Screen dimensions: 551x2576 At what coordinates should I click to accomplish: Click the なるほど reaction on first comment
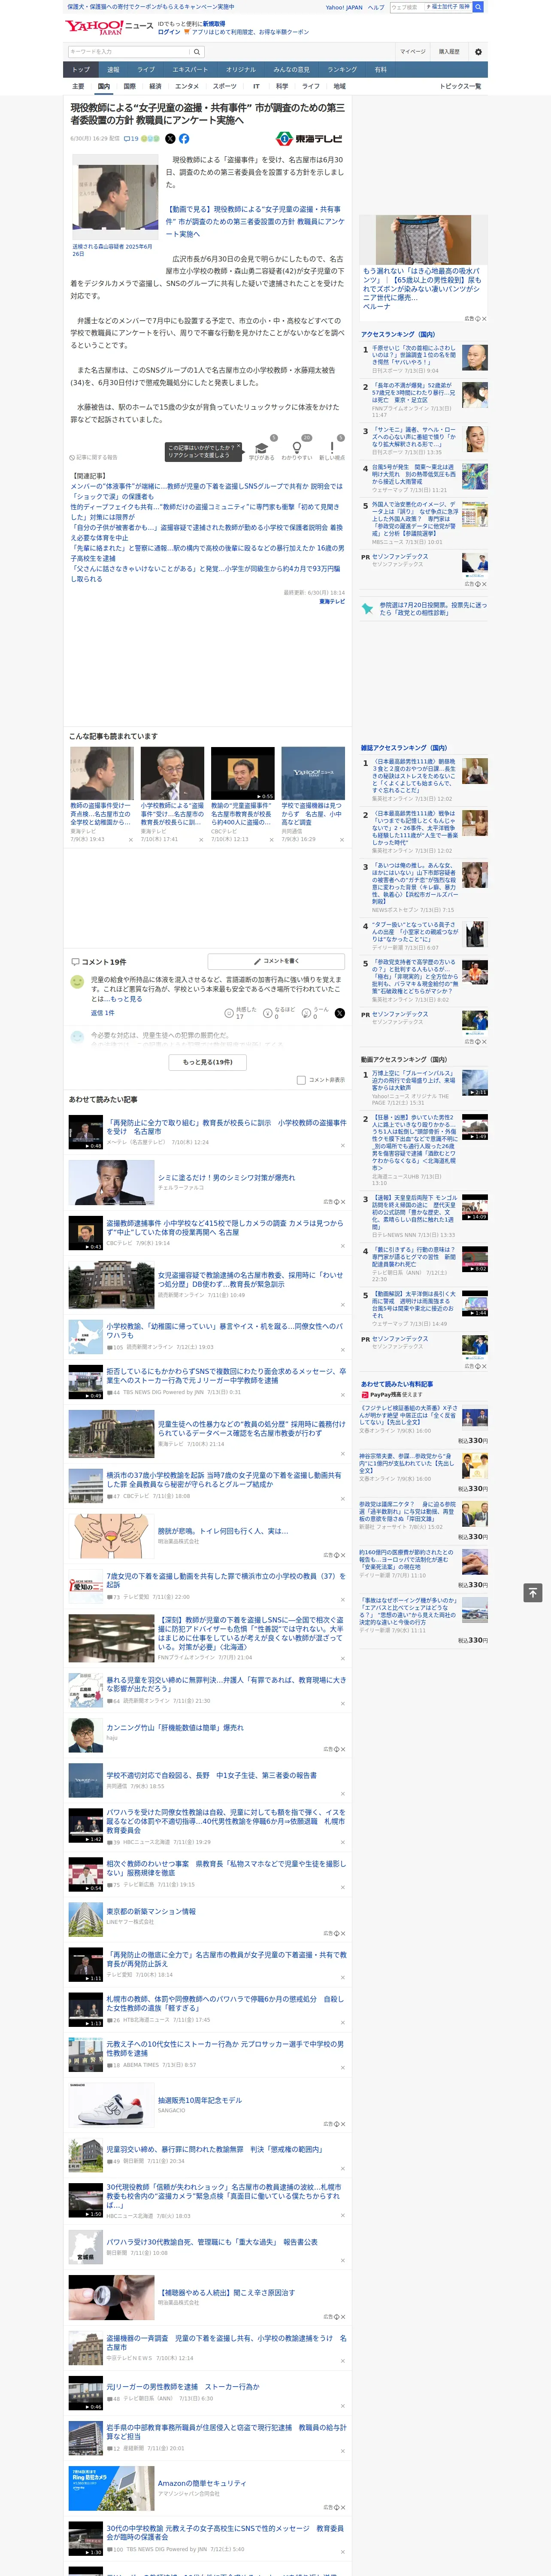point(278,1013)
